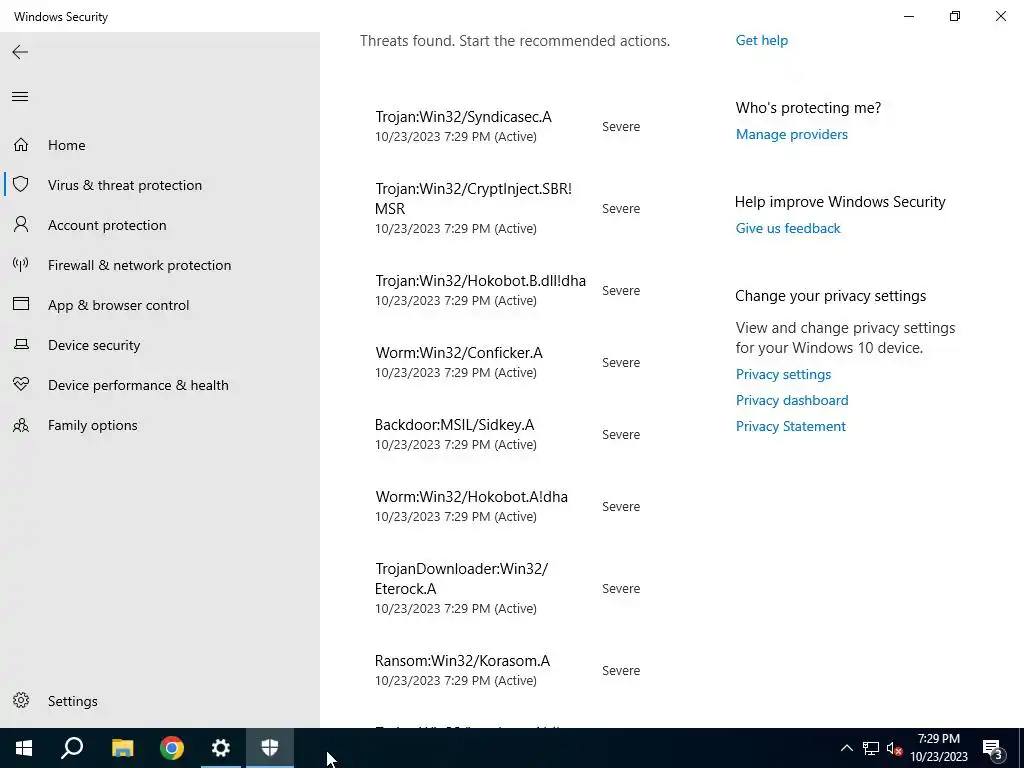Click the Device security laptop icon

[x=21, y=344]
